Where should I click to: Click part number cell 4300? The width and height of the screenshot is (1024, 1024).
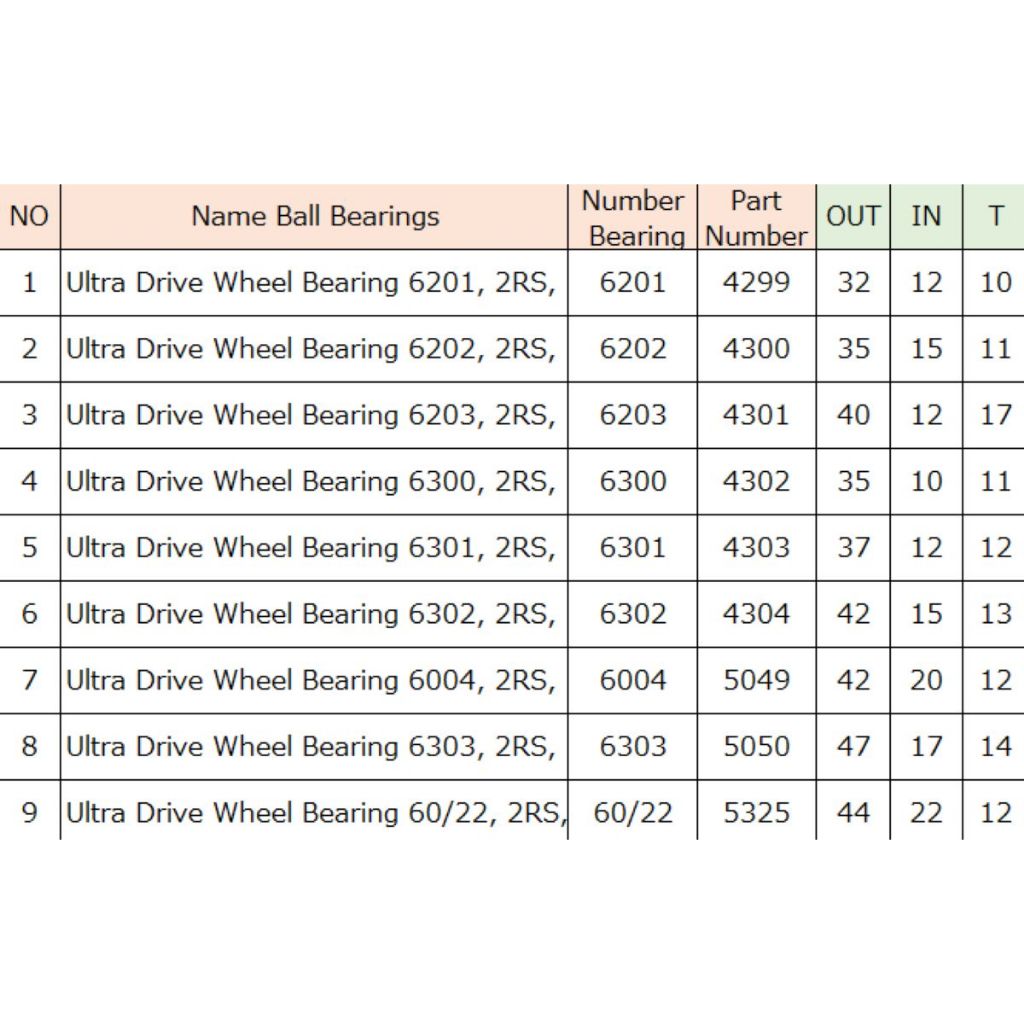coord(756,349)
